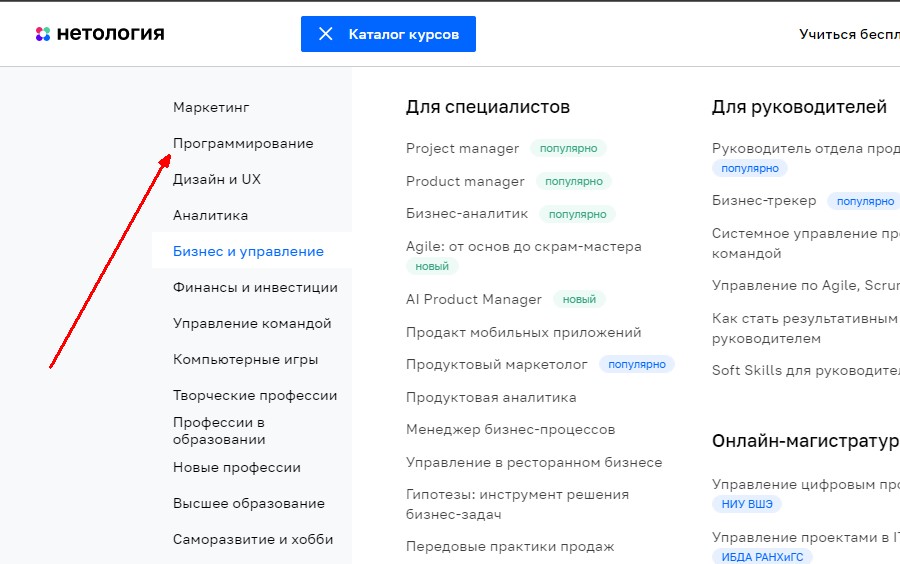Image resolution: width=900 pixels, height=564 pixels.
Task: Open the Бизнес-трекер course
Action: coord(764,201)
